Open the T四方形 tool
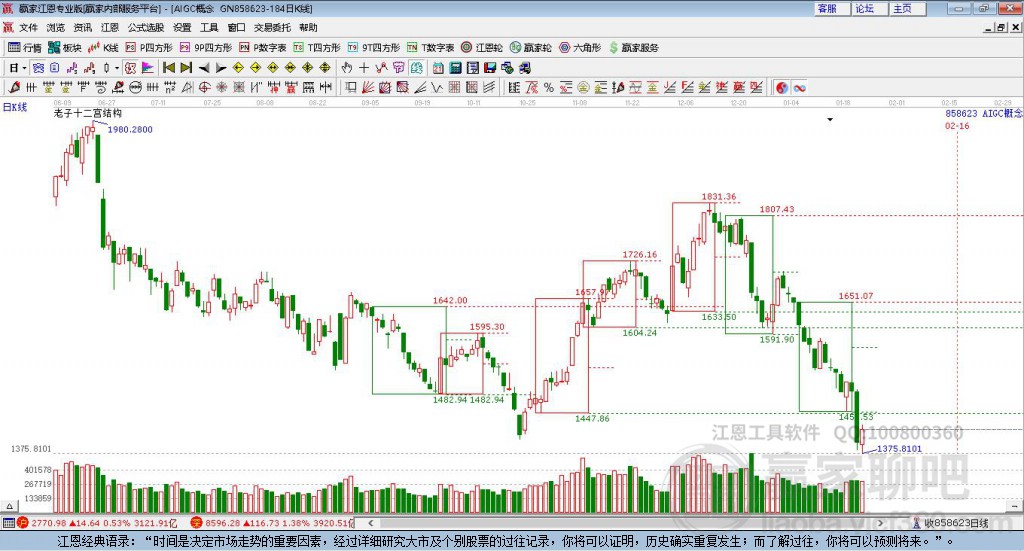This screenshot has height=551, width=1024. [x=317, y=48]
